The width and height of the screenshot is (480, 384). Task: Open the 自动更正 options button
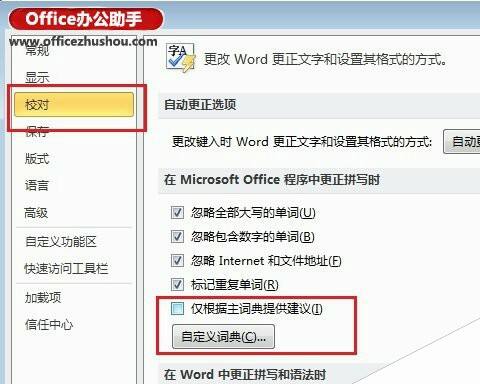point(462,142)
